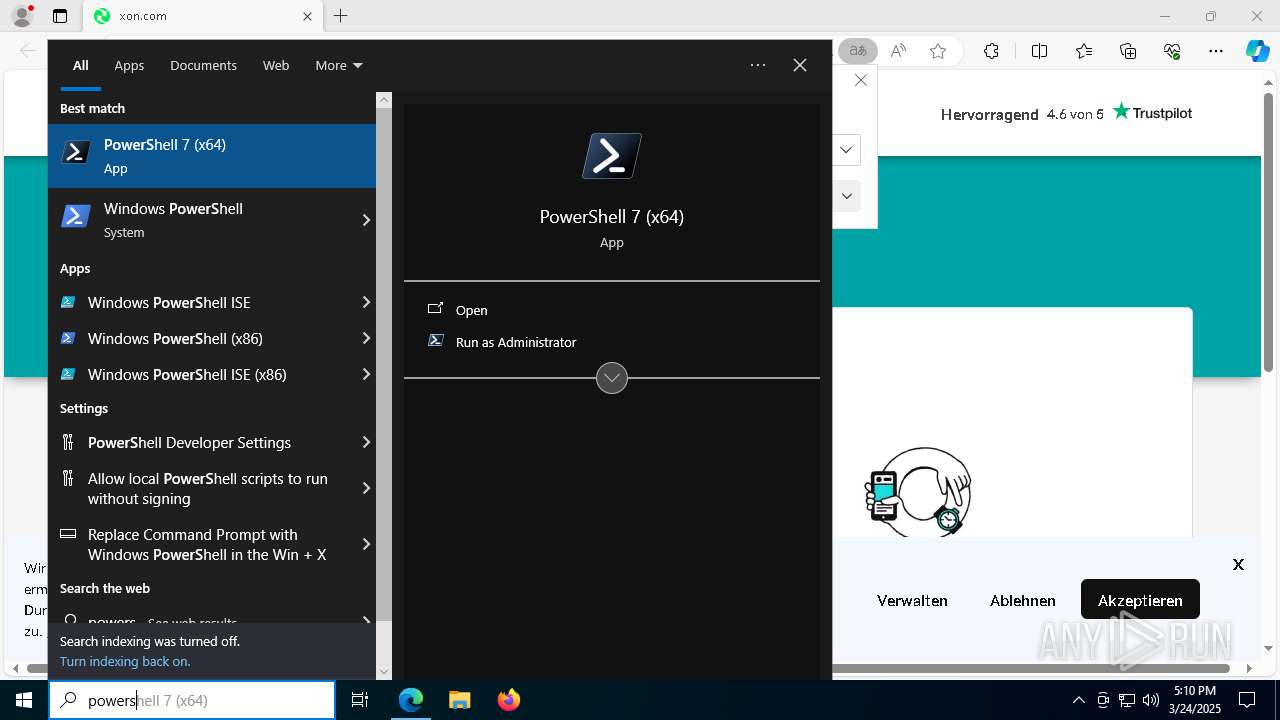This screenshot has height=720, width=1280.
Task: Dismiss cookie banner with X
Action: pos(1238,564)
